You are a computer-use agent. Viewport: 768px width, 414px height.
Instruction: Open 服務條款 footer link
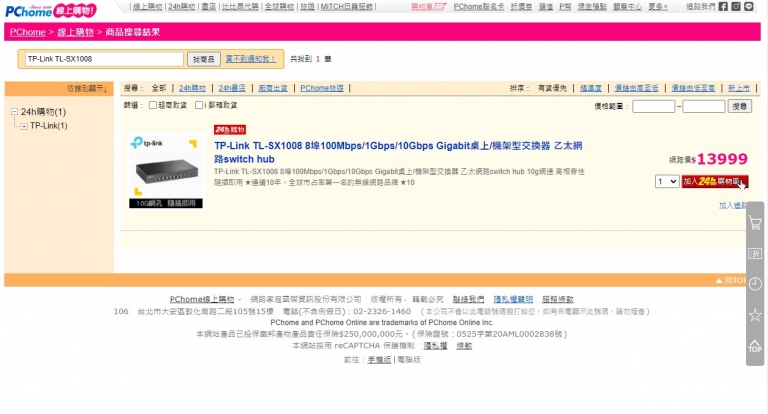click(557, 299)
